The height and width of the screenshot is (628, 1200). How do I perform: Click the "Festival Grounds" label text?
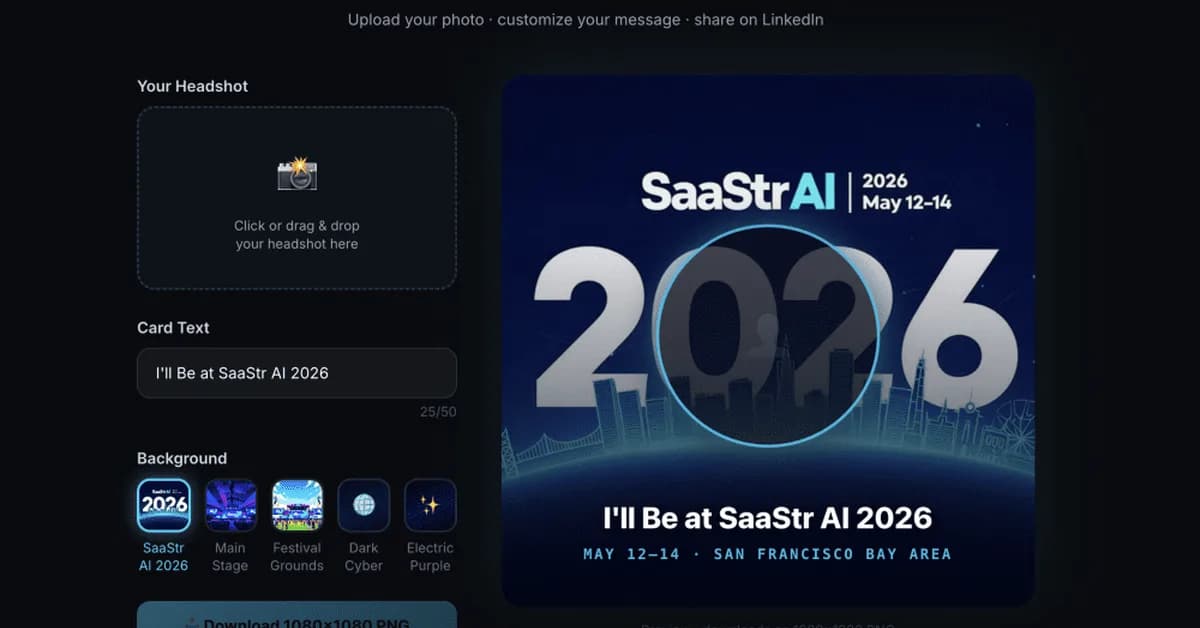point(297,557)
